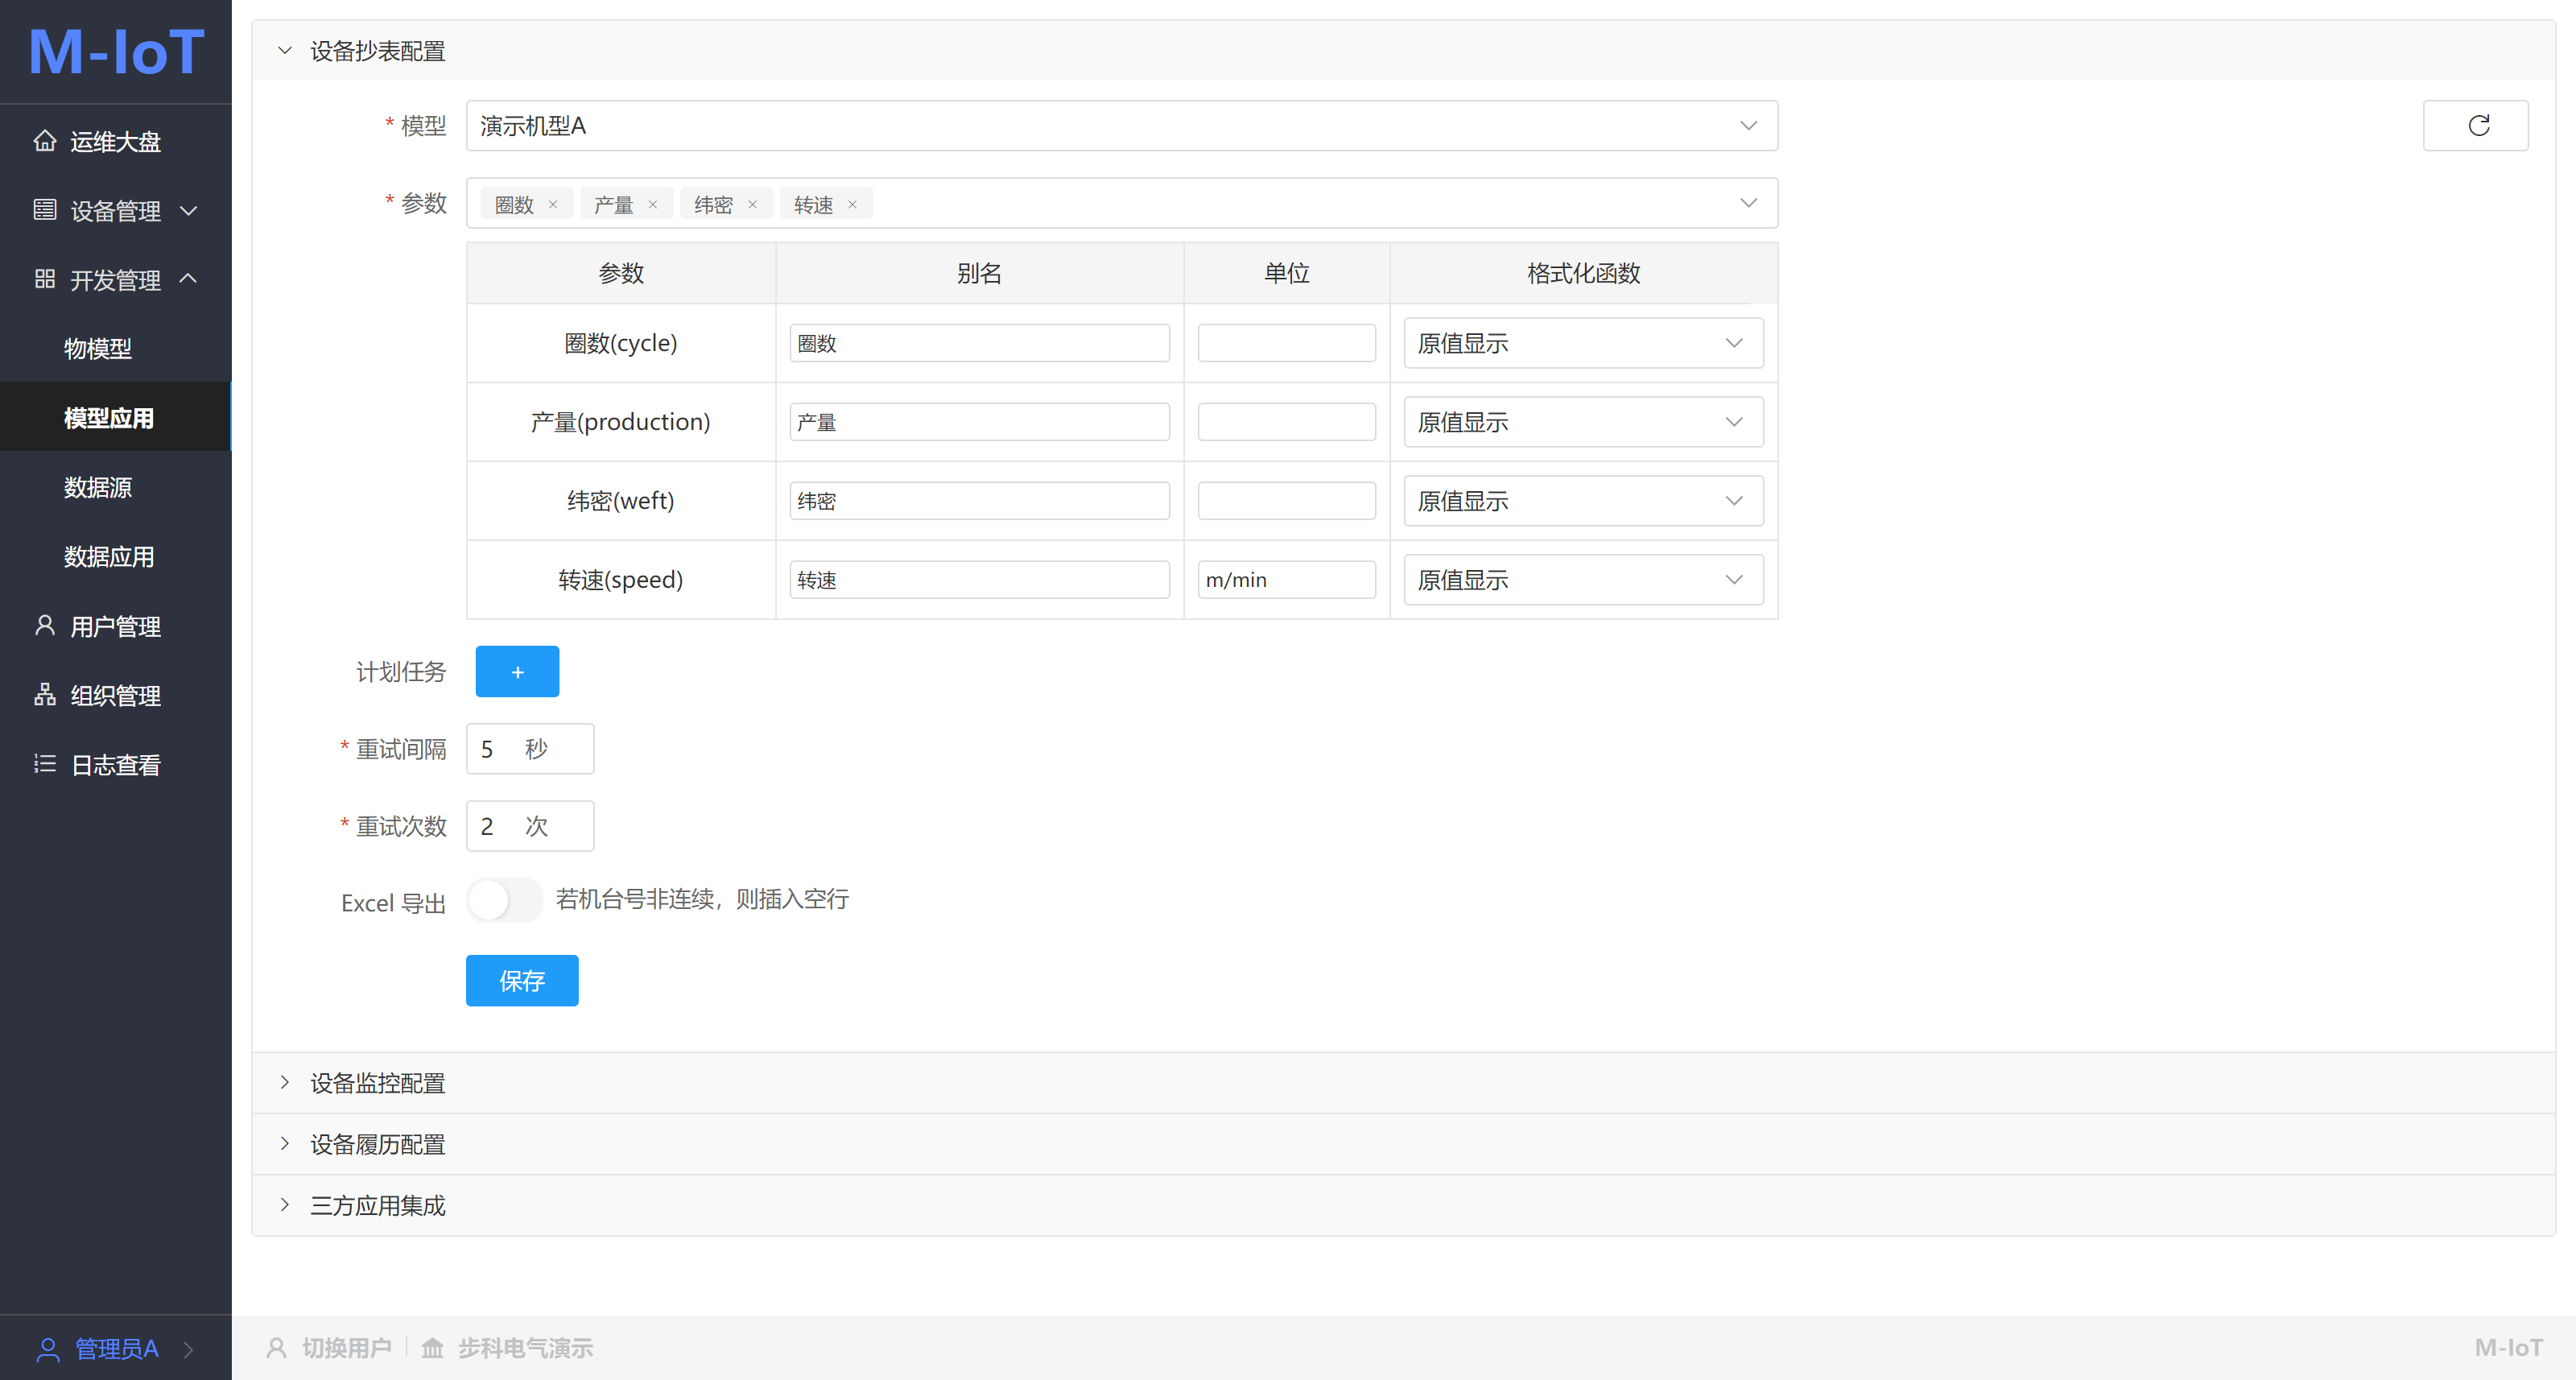
Task: Expand the 设备履历配置 section
Action: (1403, 1144)
